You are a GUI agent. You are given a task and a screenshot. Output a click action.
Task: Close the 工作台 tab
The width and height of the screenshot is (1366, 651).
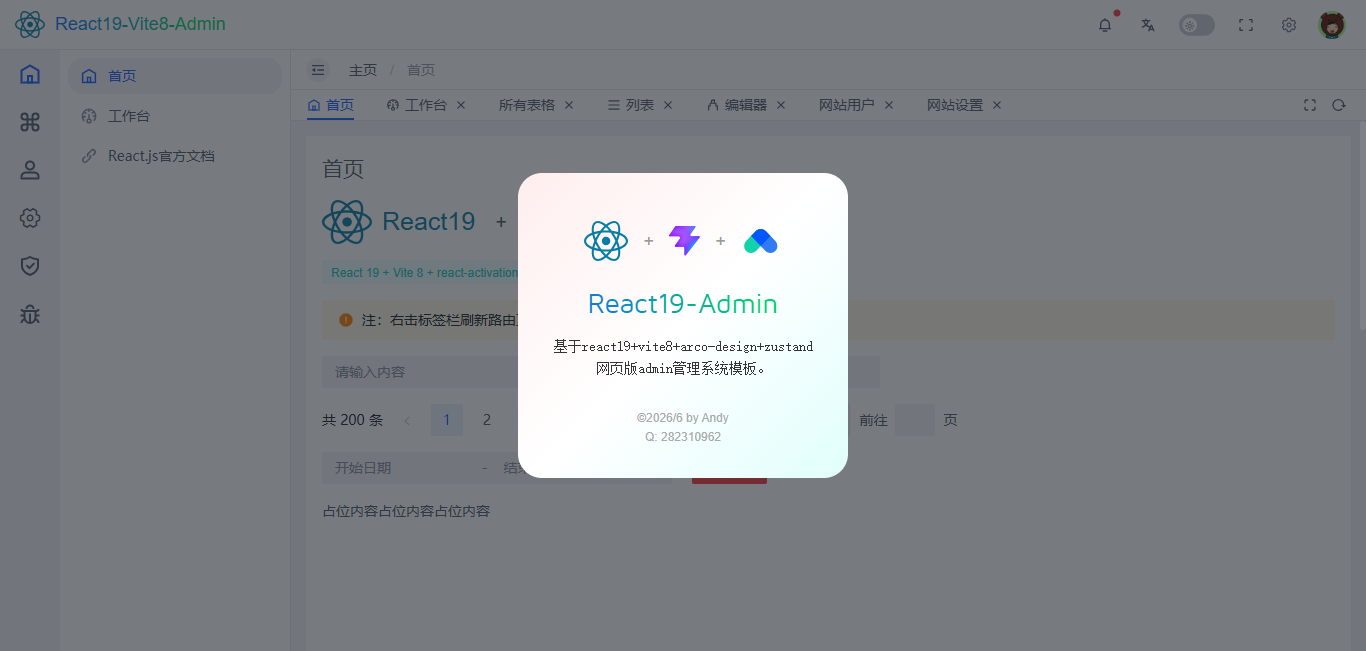coord(461,105)
